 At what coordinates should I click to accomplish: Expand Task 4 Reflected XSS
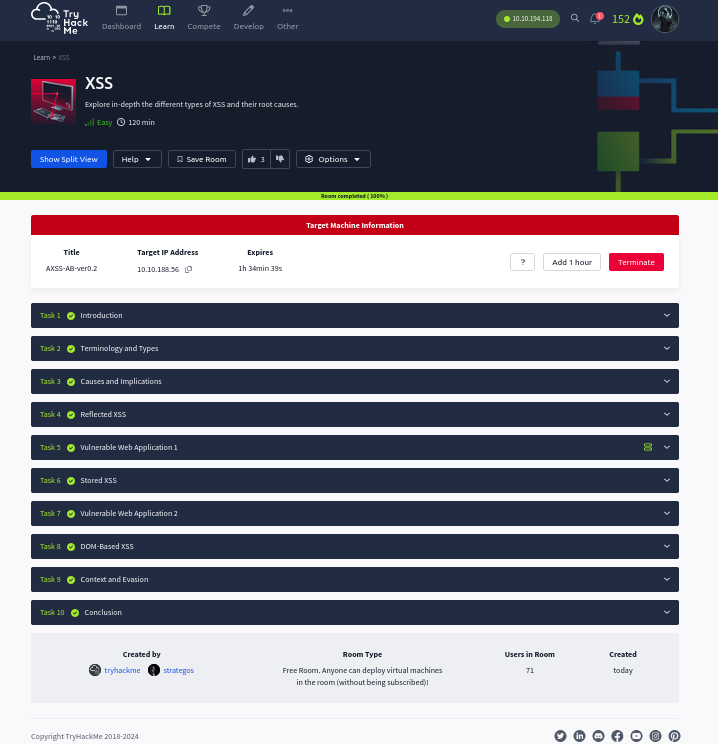355,415
